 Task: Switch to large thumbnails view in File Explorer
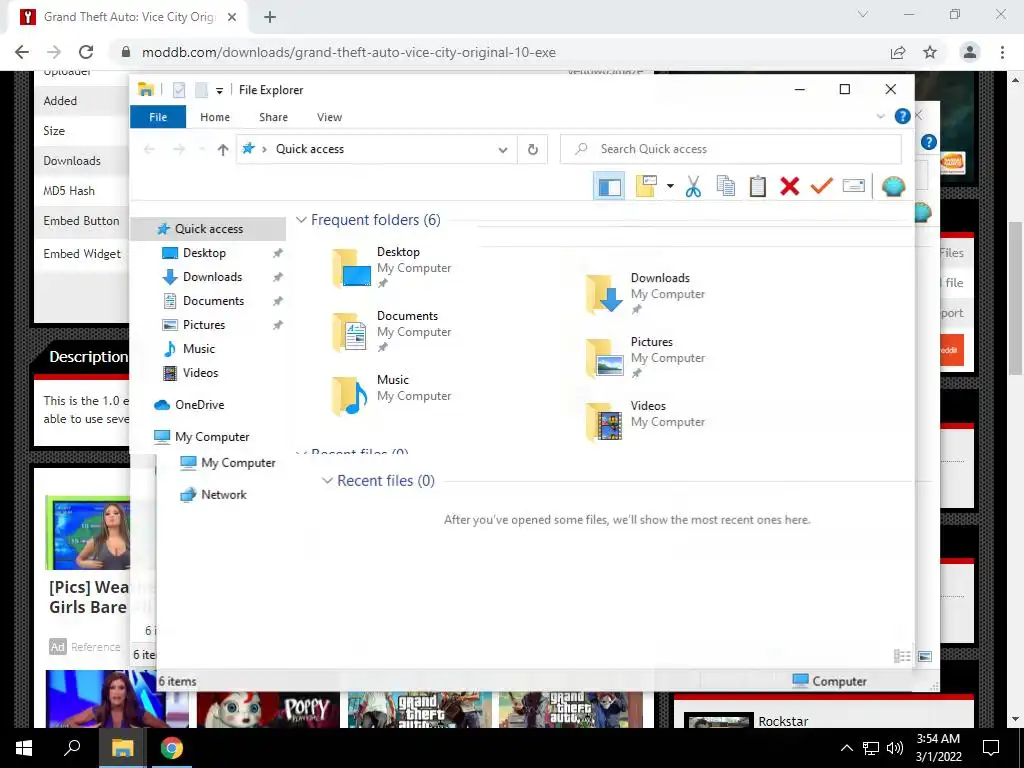[925, 656]
